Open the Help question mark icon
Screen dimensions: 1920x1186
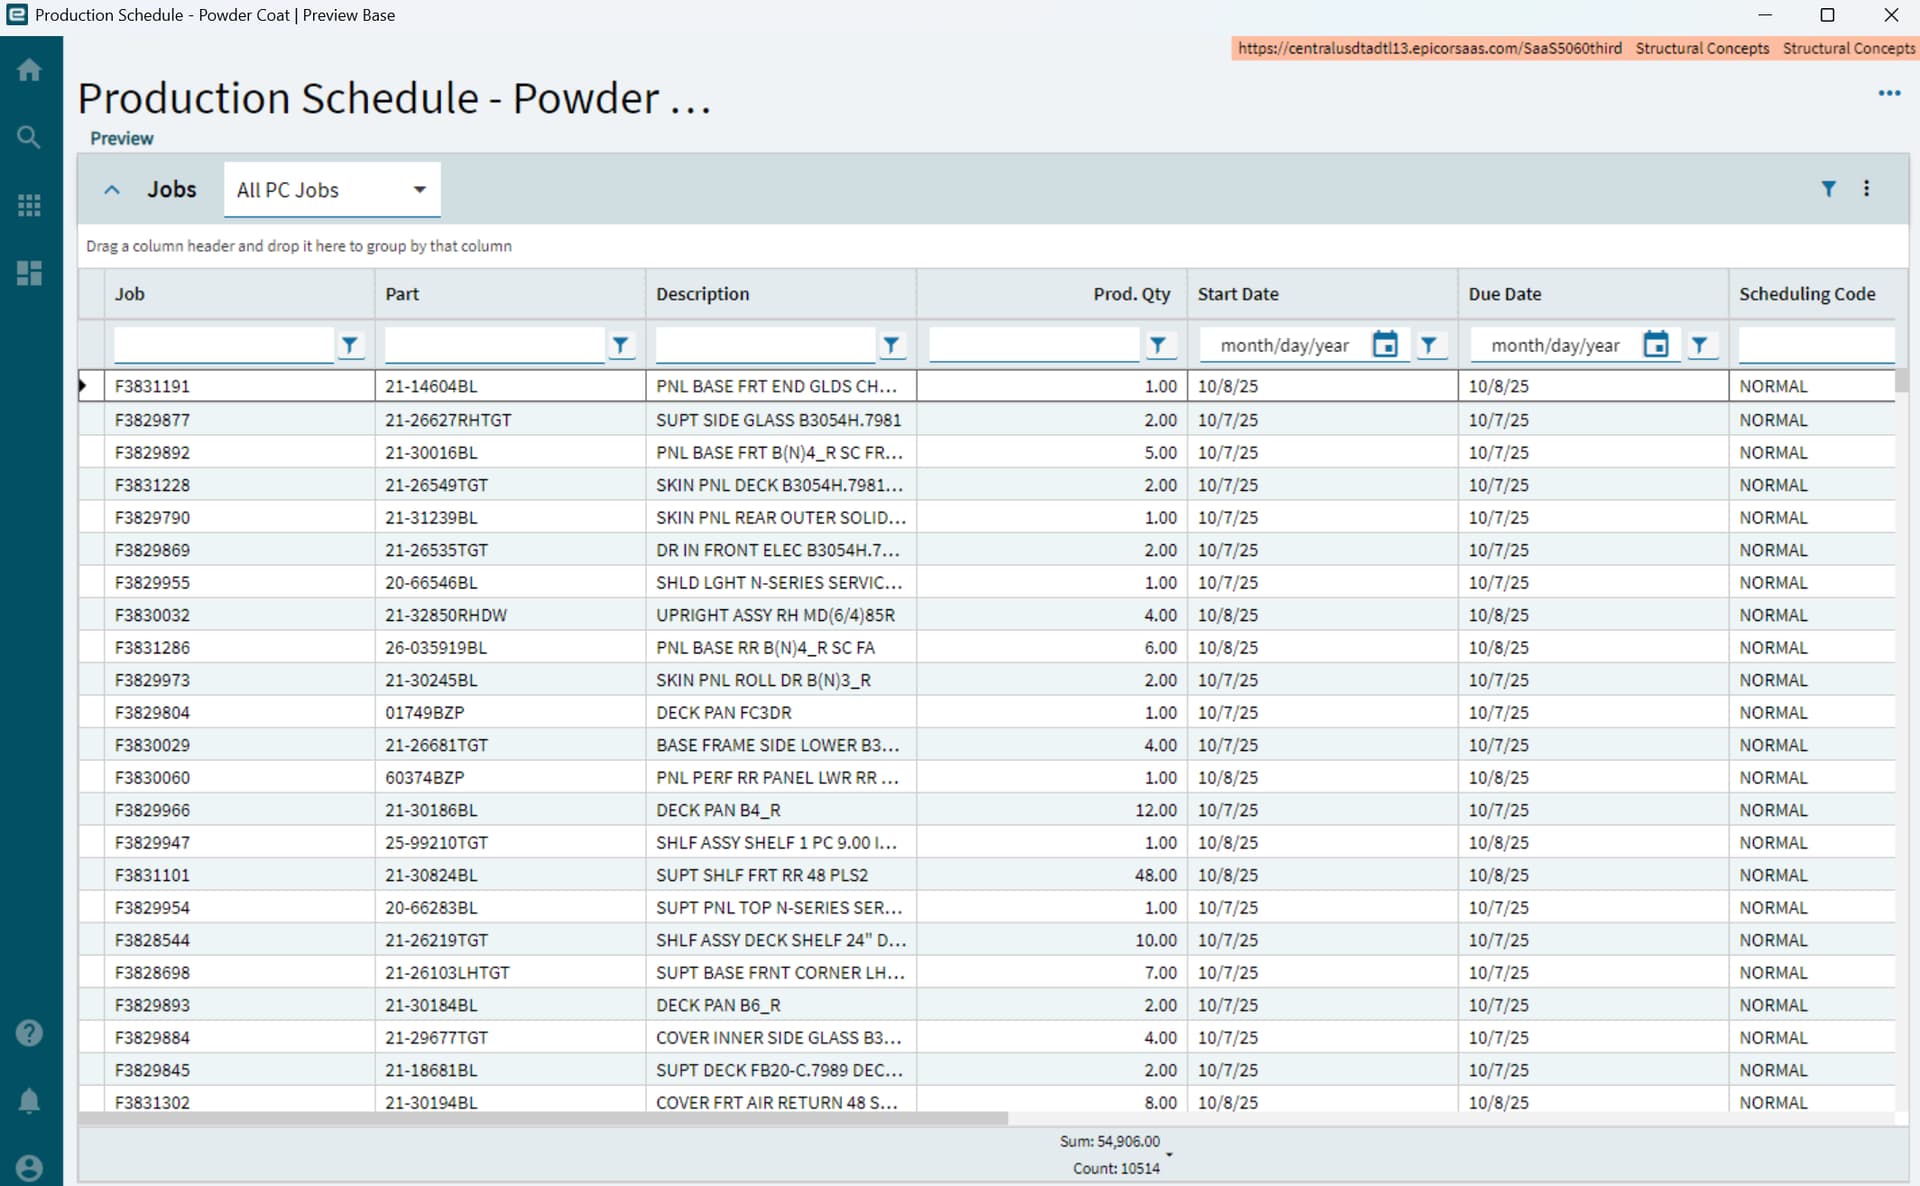click(x=30, y=1033)
